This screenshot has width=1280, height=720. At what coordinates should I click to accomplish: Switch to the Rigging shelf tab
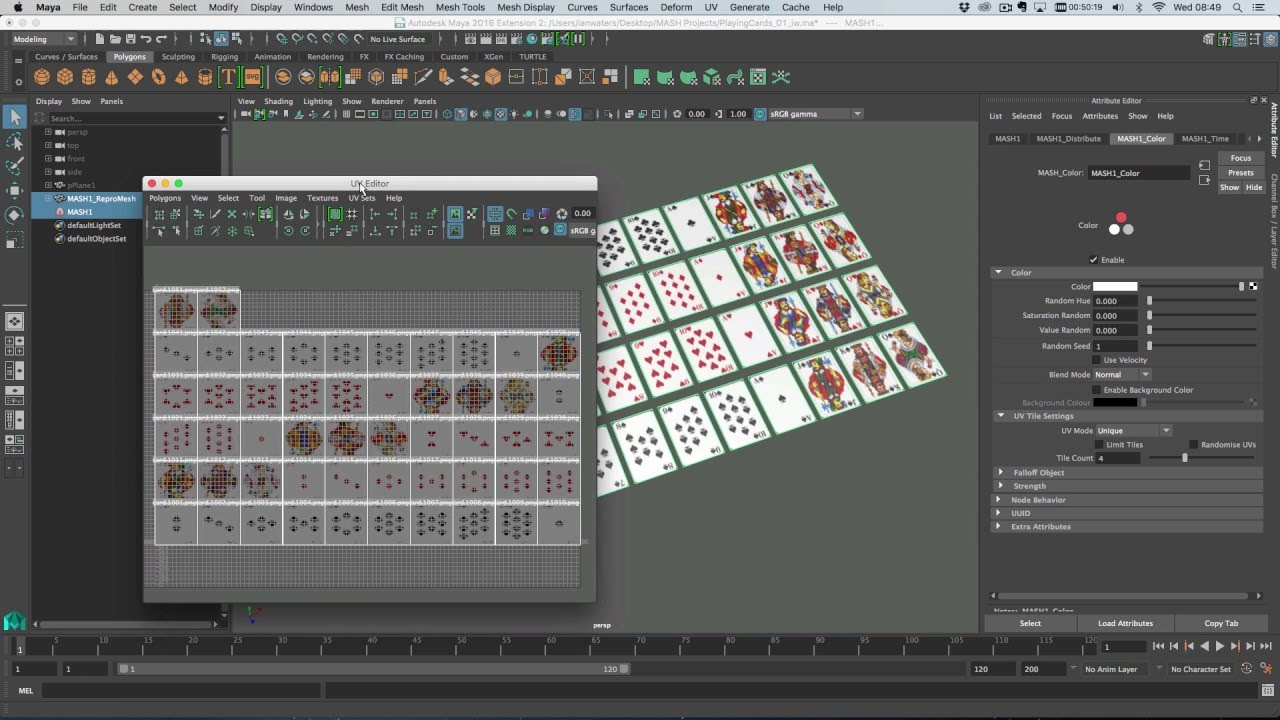(224, 57)
